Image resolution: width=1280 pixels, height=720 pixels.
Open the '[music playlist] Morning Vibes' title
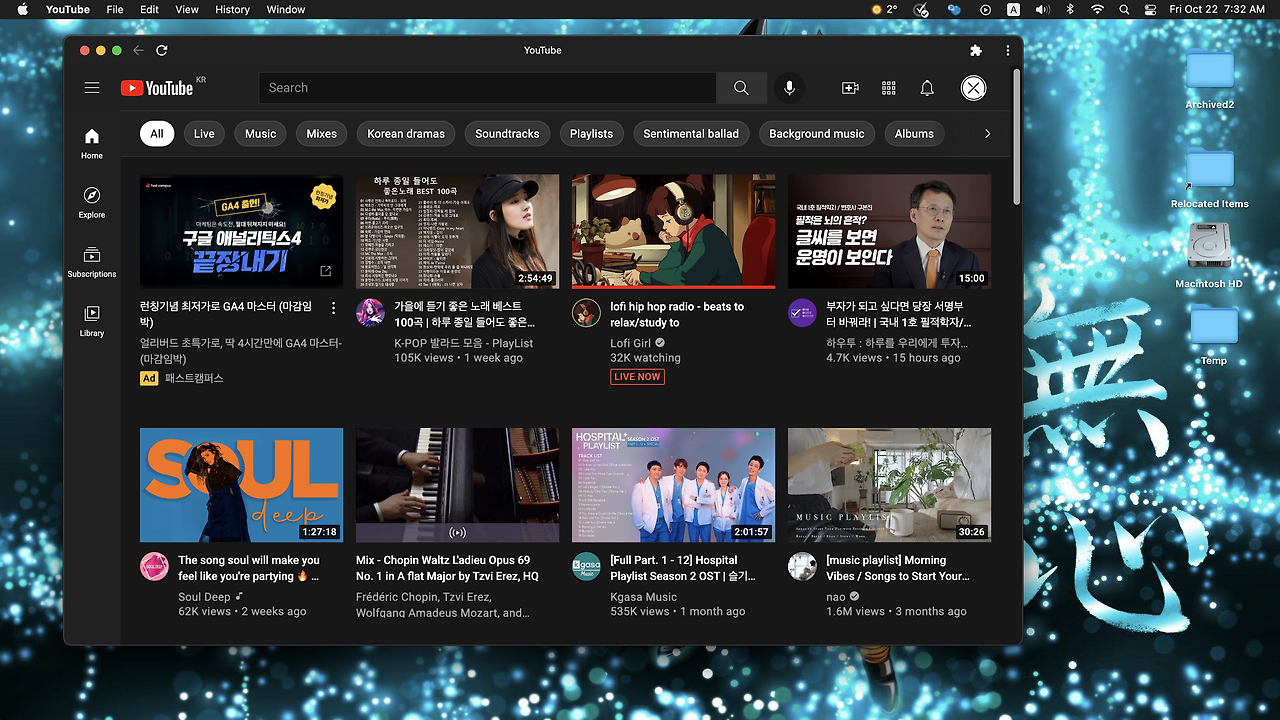[898, 568]
